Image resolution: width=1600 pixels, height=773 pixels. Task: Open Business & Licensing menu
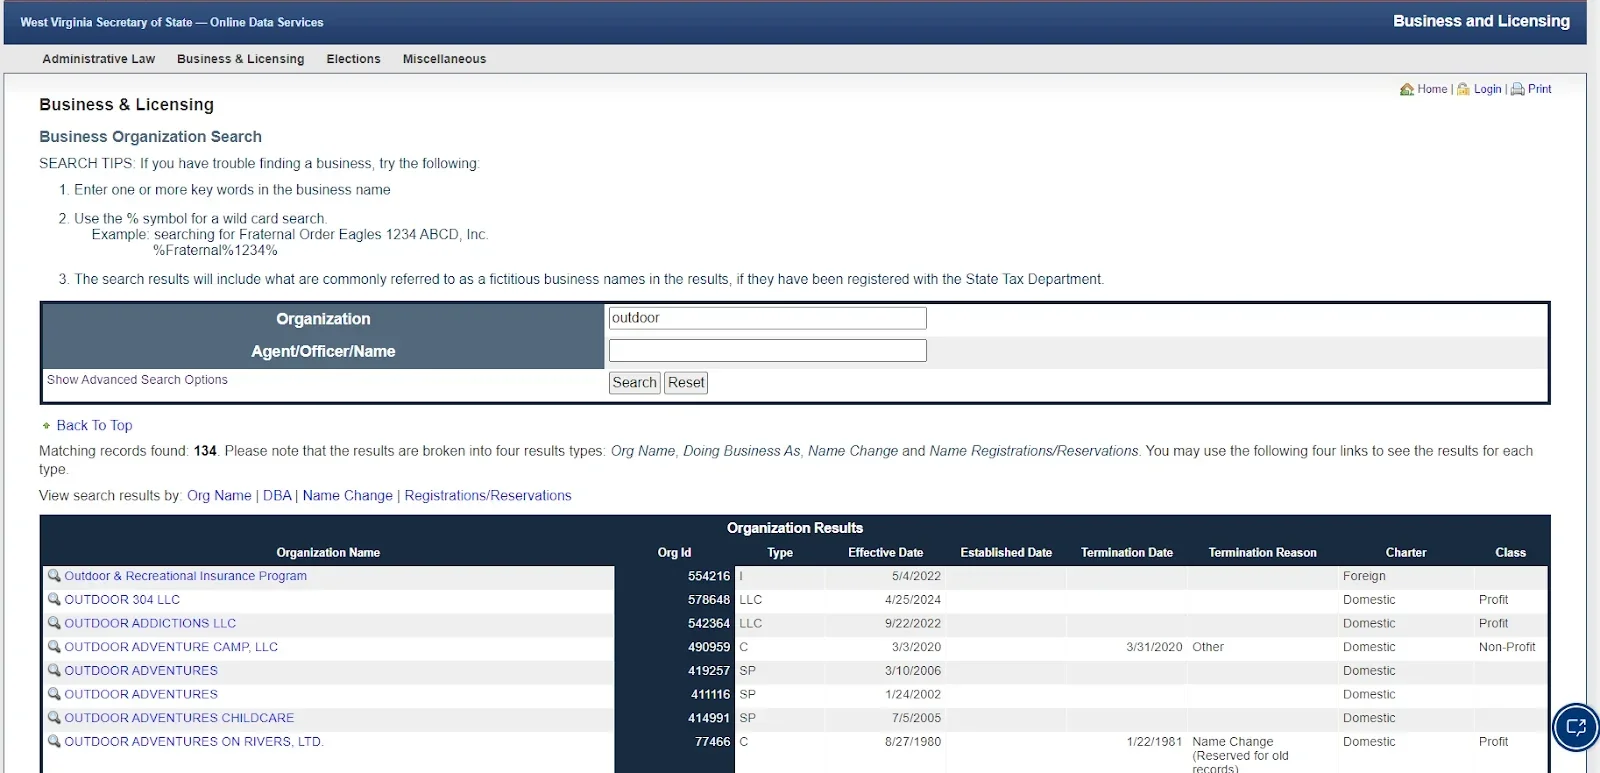tap(241, 59)
